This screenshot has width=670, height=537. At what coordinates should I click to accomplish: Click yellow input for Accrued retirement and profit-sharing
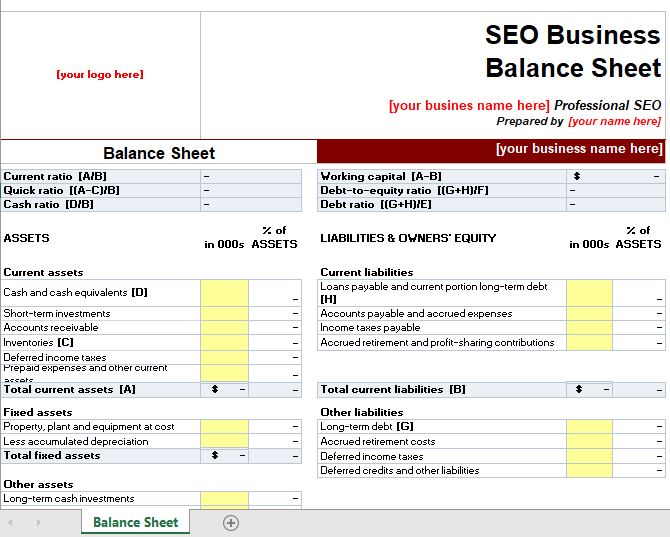tap(589, 343)
